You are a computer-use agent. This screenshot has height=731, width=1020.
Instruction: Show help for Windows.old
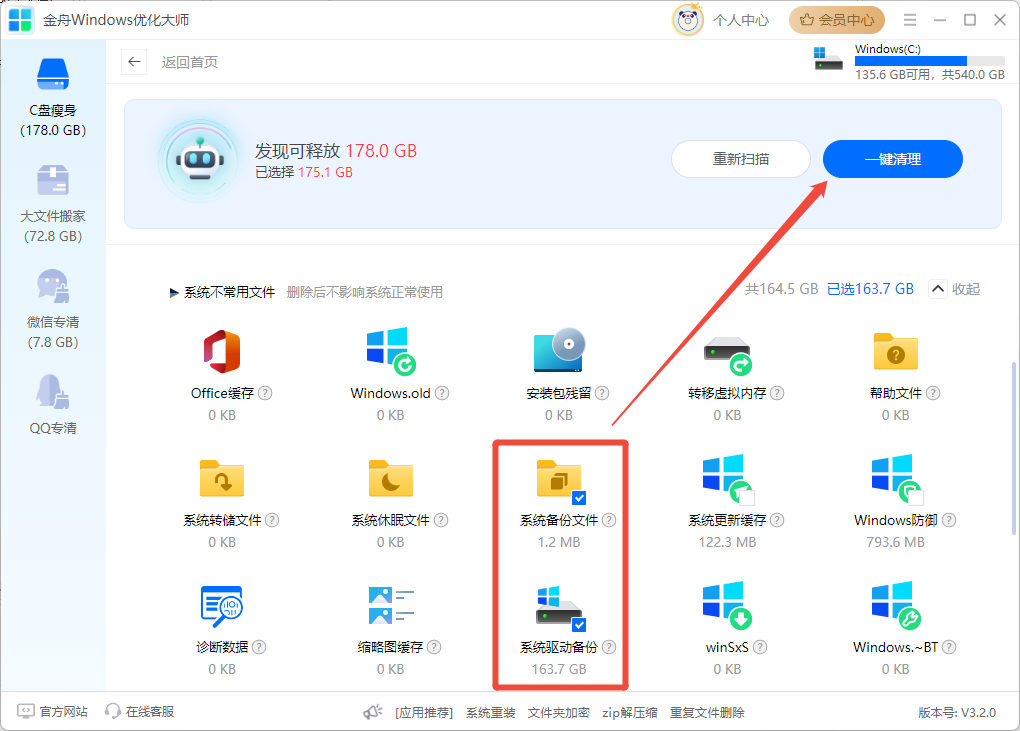pos(442,393)
